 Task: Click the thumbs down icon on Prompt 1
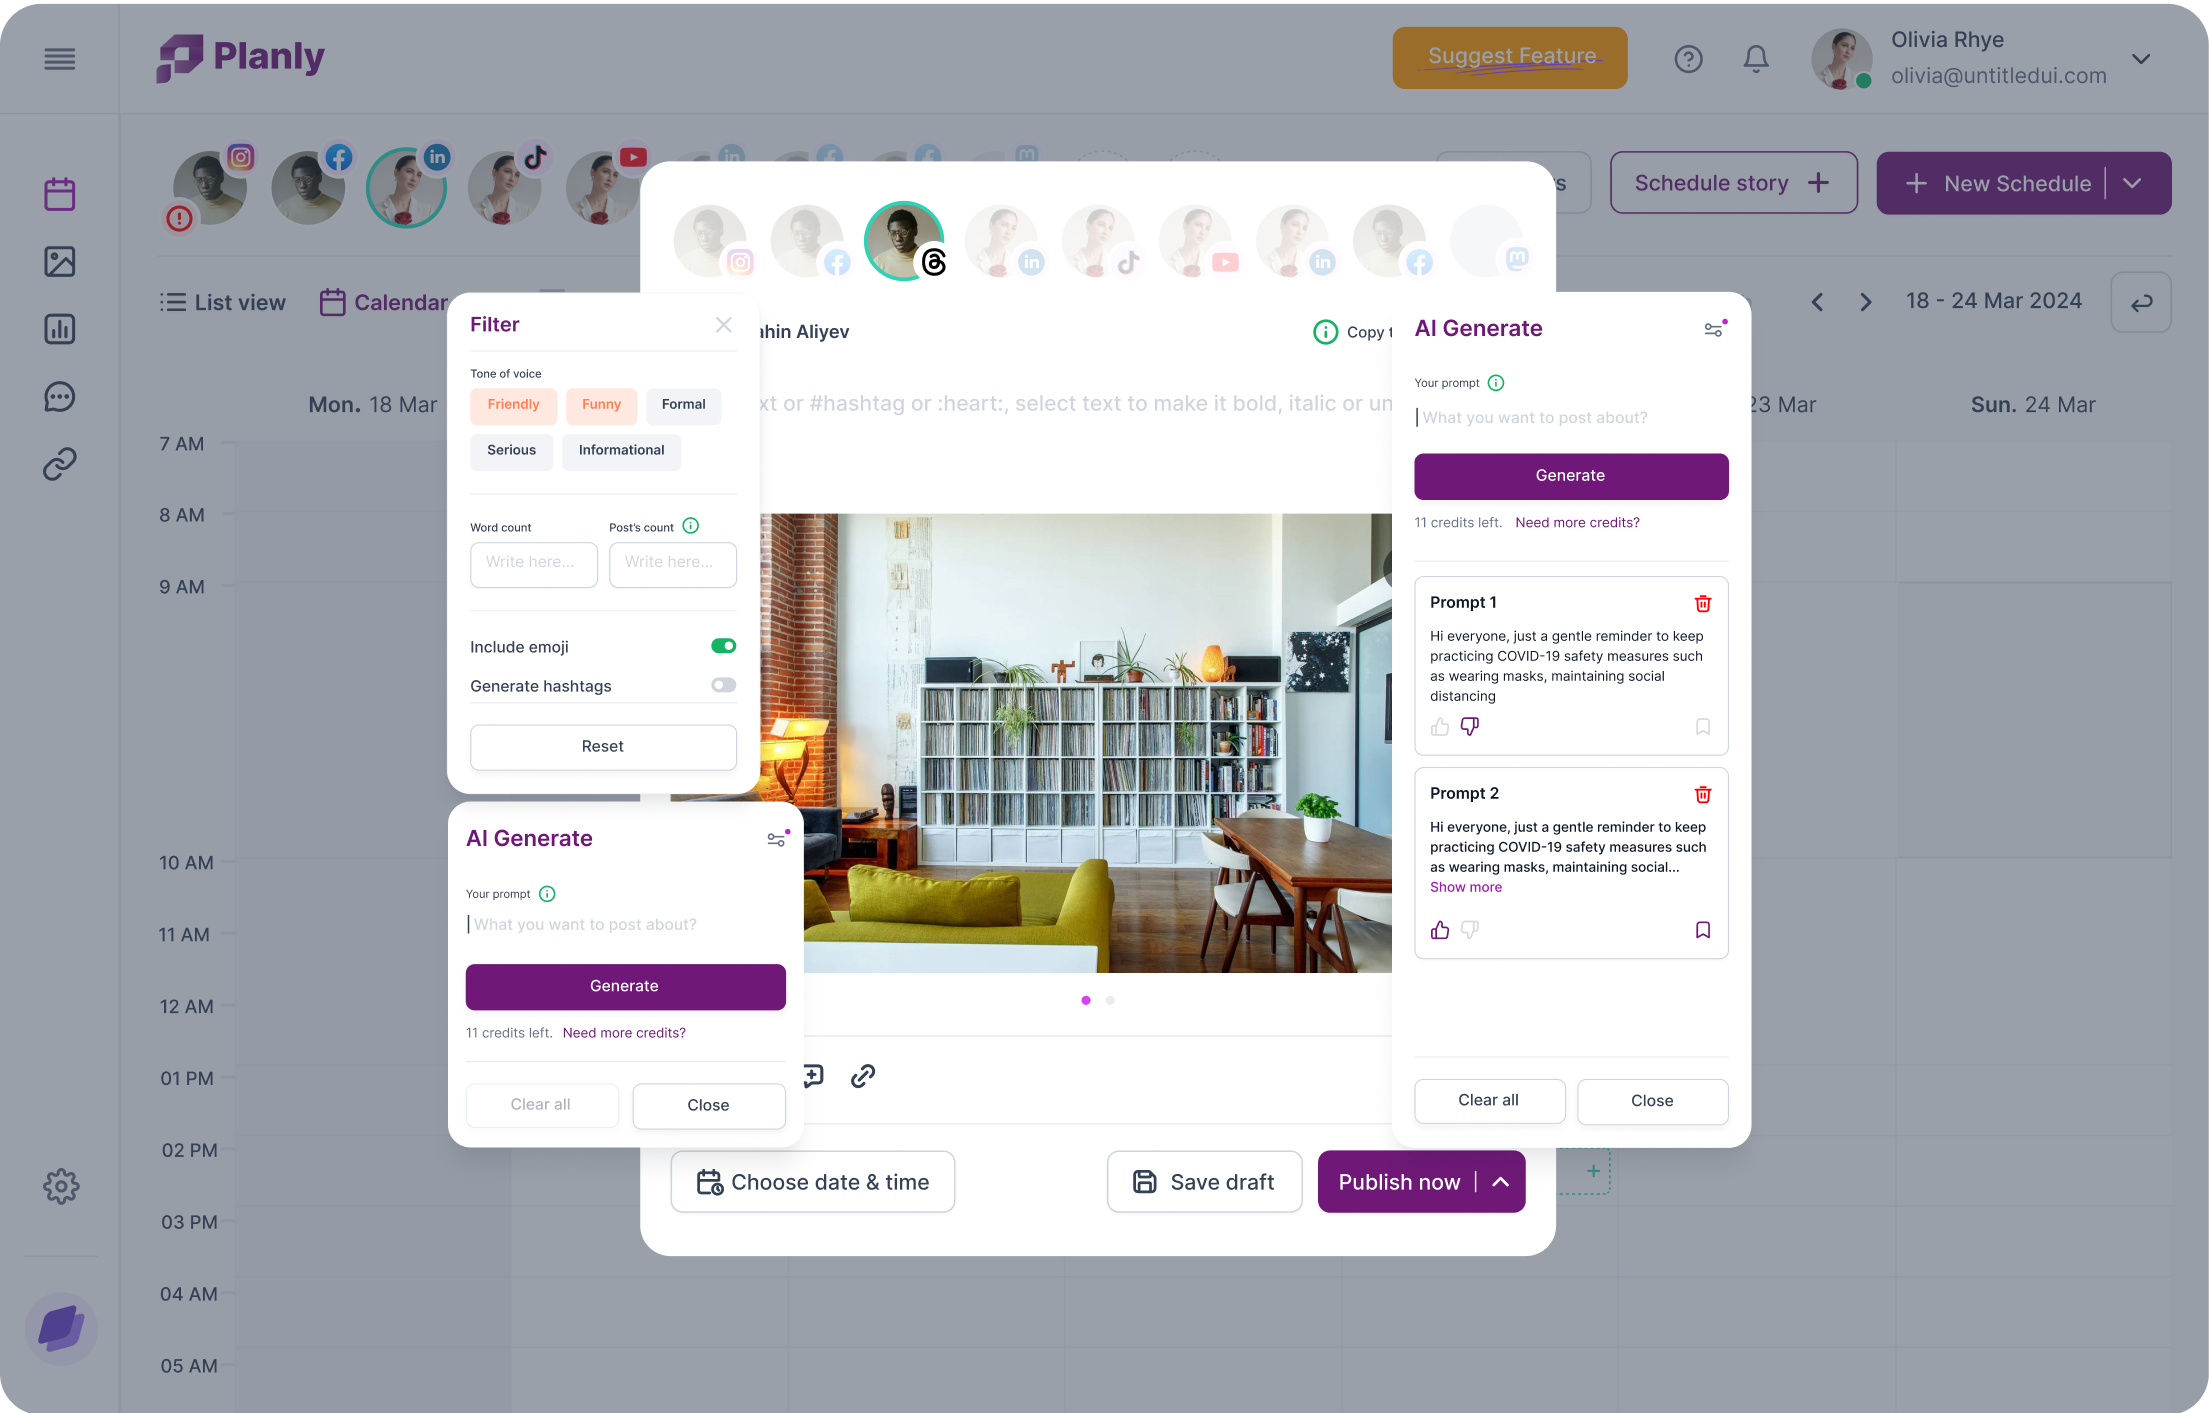[x=1470, y=727]
